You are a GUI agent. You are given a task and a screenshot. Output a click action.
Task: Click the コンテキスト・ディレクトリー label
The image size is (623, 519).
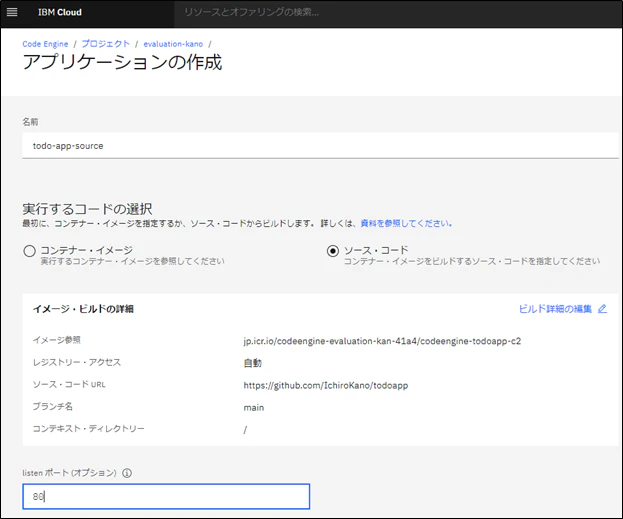tap(88, 428)
